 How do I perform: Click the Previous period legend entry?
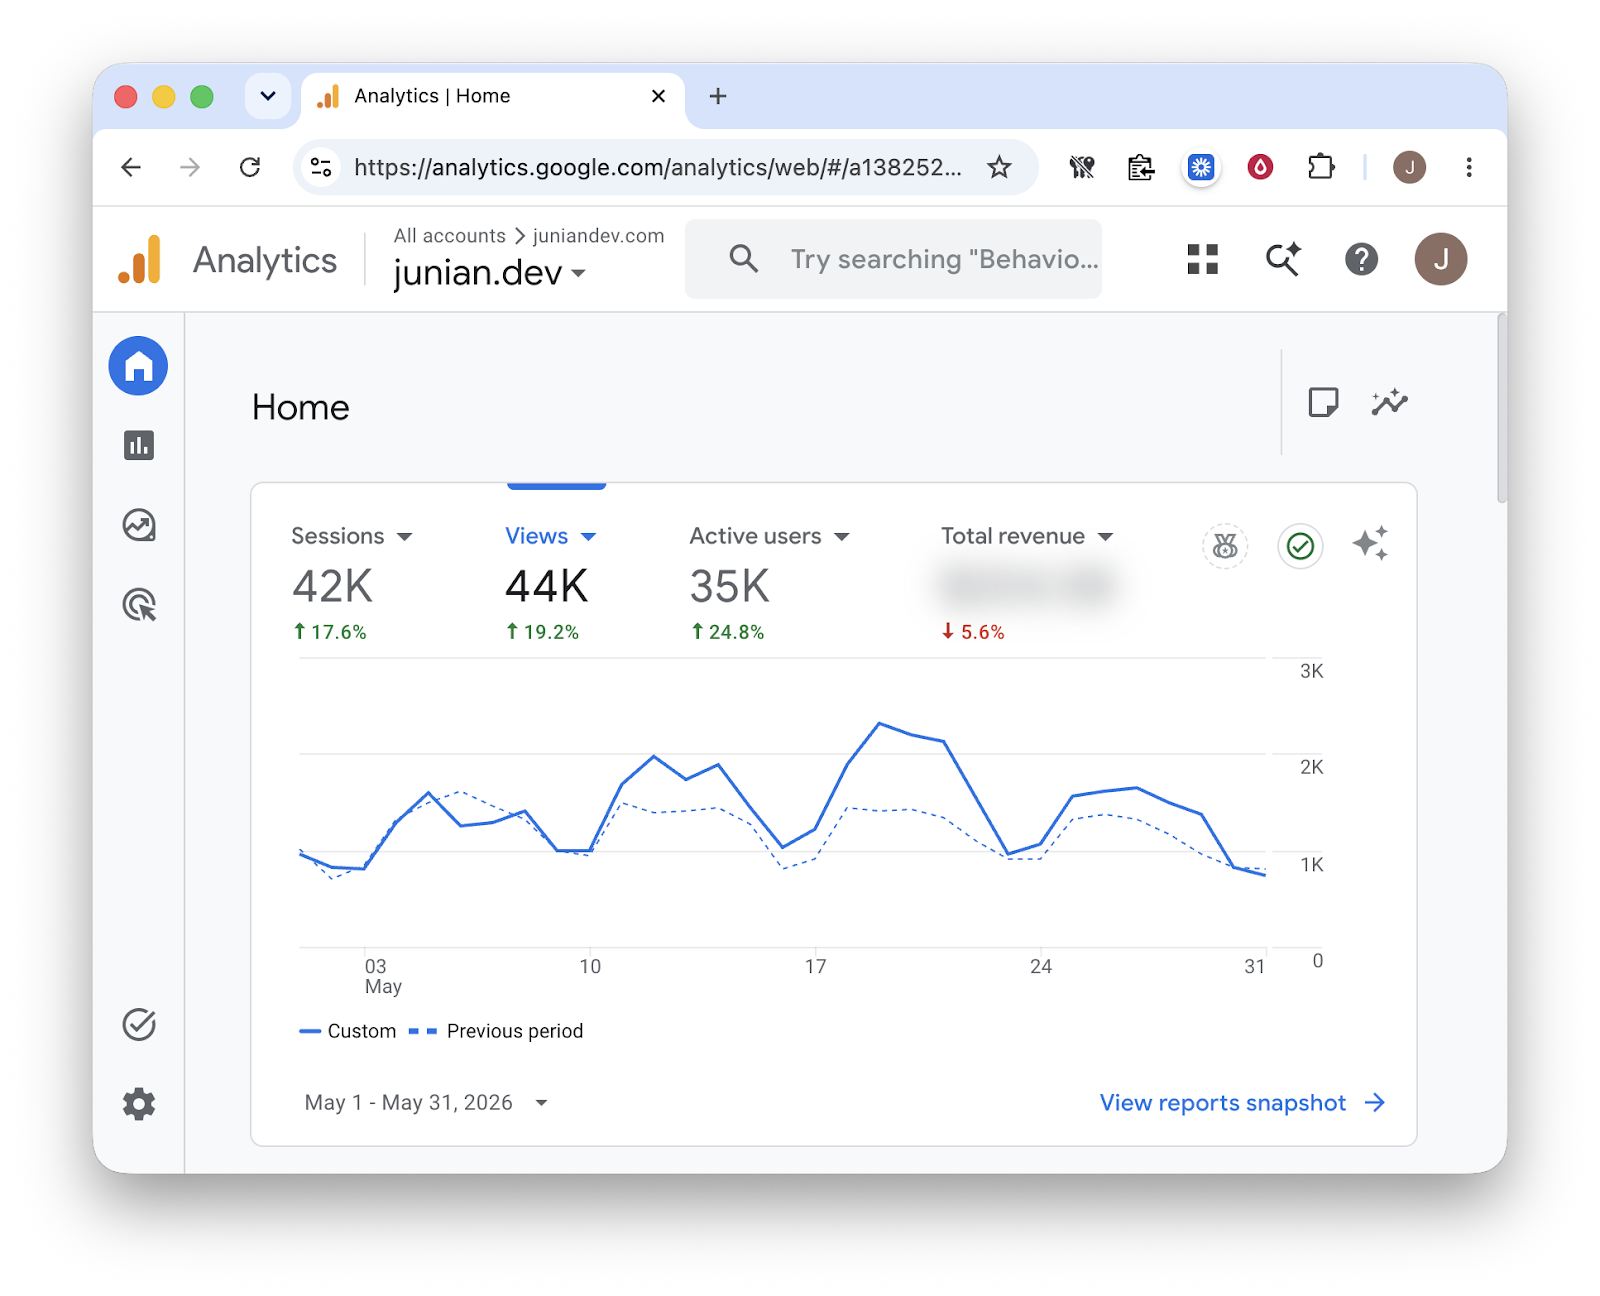tap(496, 1031)
